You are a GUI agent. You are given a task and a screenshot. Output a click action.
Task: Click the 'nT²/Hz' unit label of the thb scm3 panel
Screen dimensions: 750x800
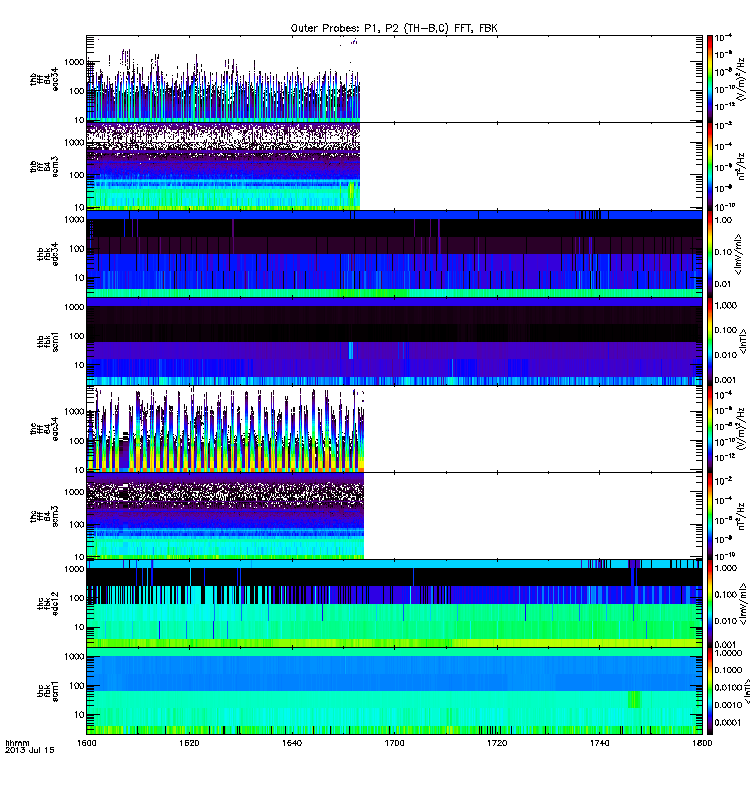coord(741,166)
